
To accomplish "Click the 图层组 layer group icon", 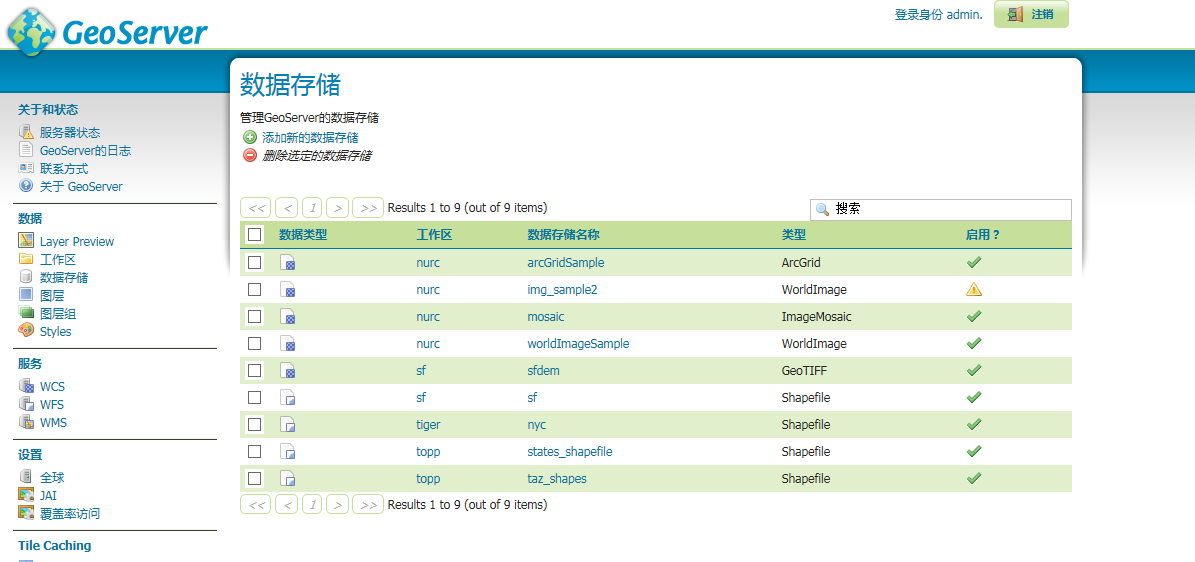I will pyautogui.click(x=26, y=313).
